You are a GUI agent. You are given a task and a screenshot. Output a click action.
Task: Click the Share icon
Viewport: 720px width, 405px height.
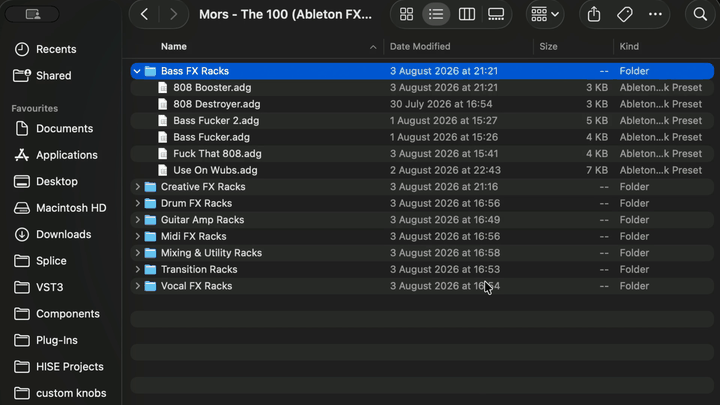coord(594,14)
